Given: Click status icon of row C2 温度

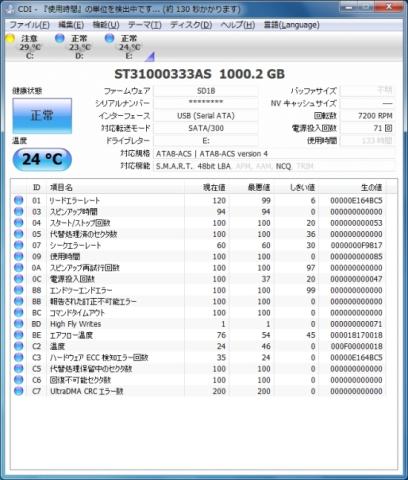Looking at the screenshot, I should click(x=19, y=346).
